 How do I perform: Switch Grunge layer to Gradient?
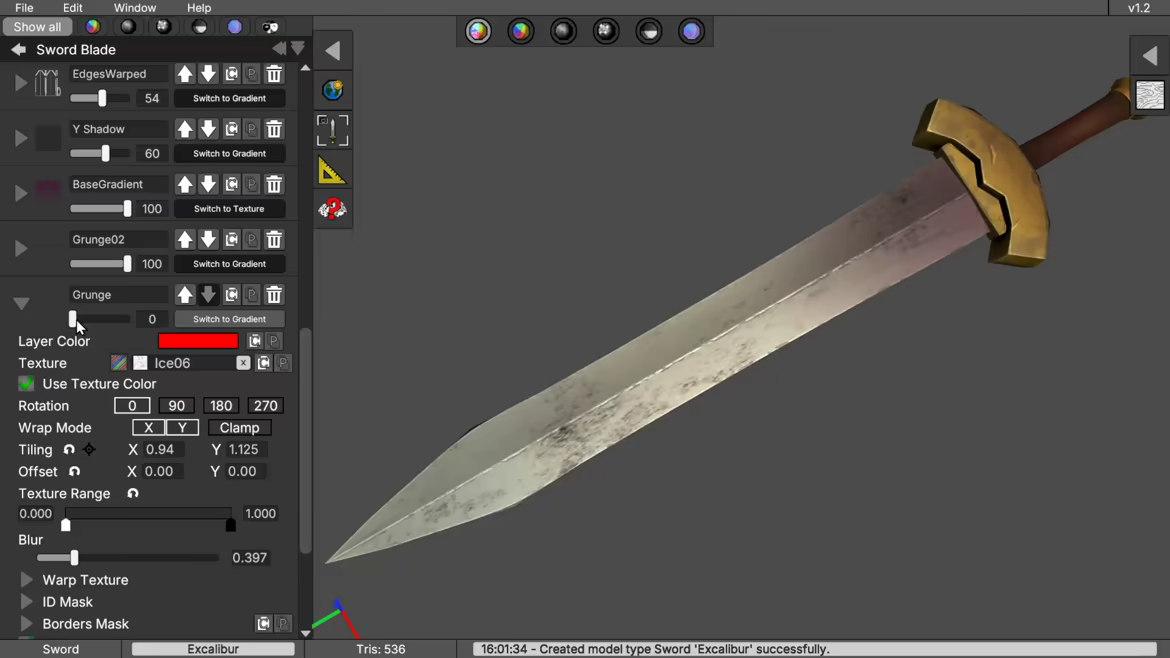tap(229, 319)
